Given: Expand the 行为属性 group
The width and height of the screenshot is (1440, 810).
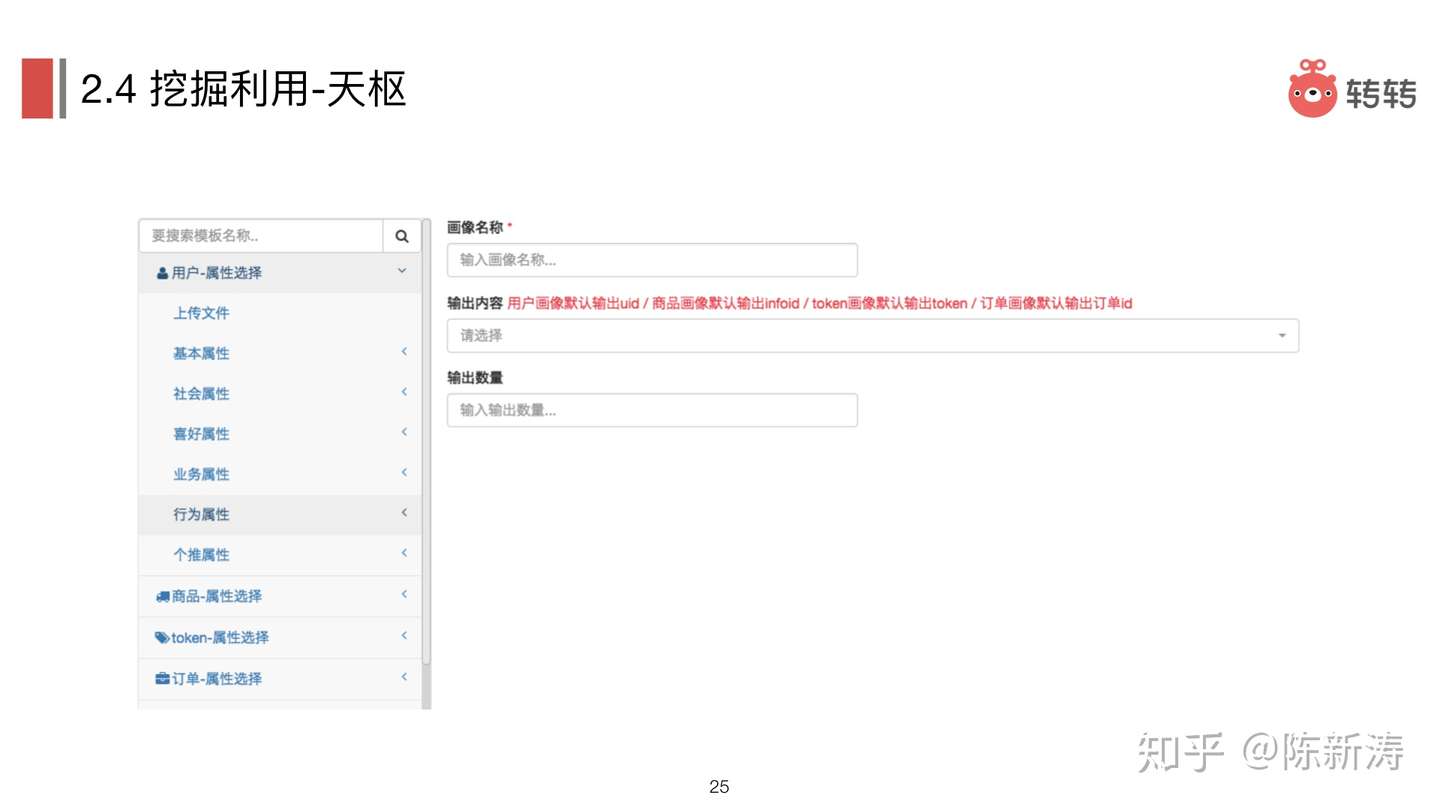Looking at the screenshot, I should (x=404, y=513).
